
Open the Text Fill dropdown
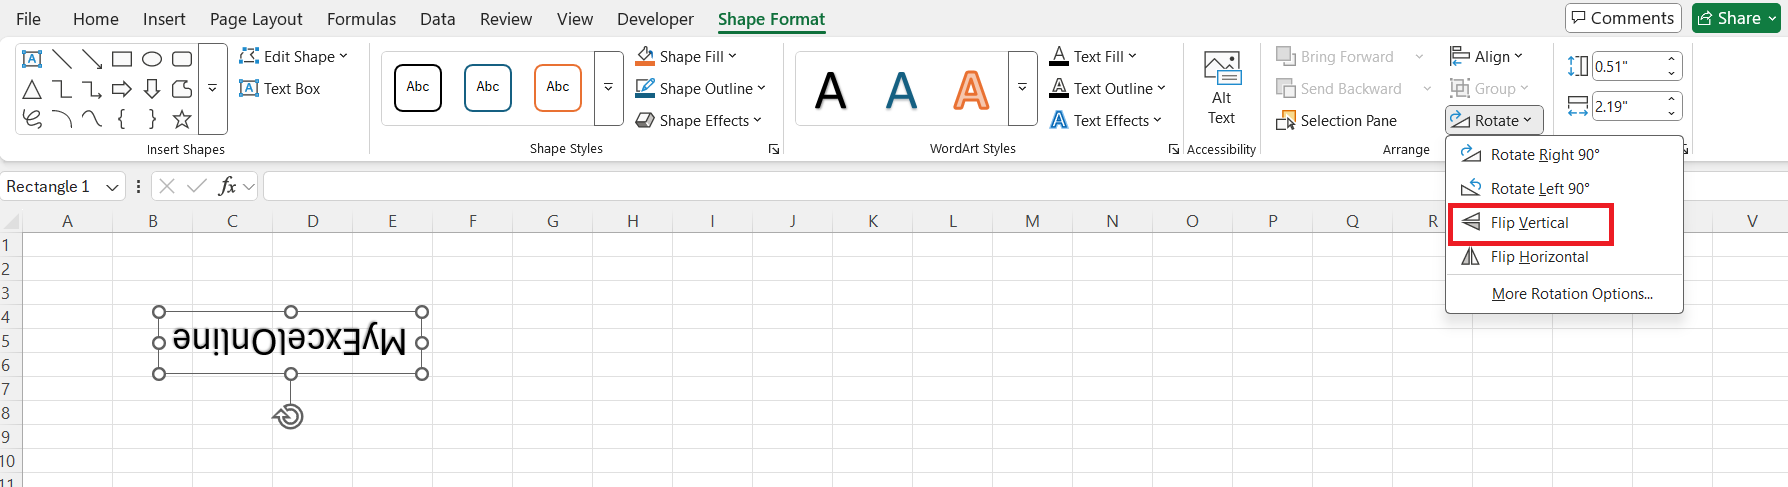pos(1093,57)
